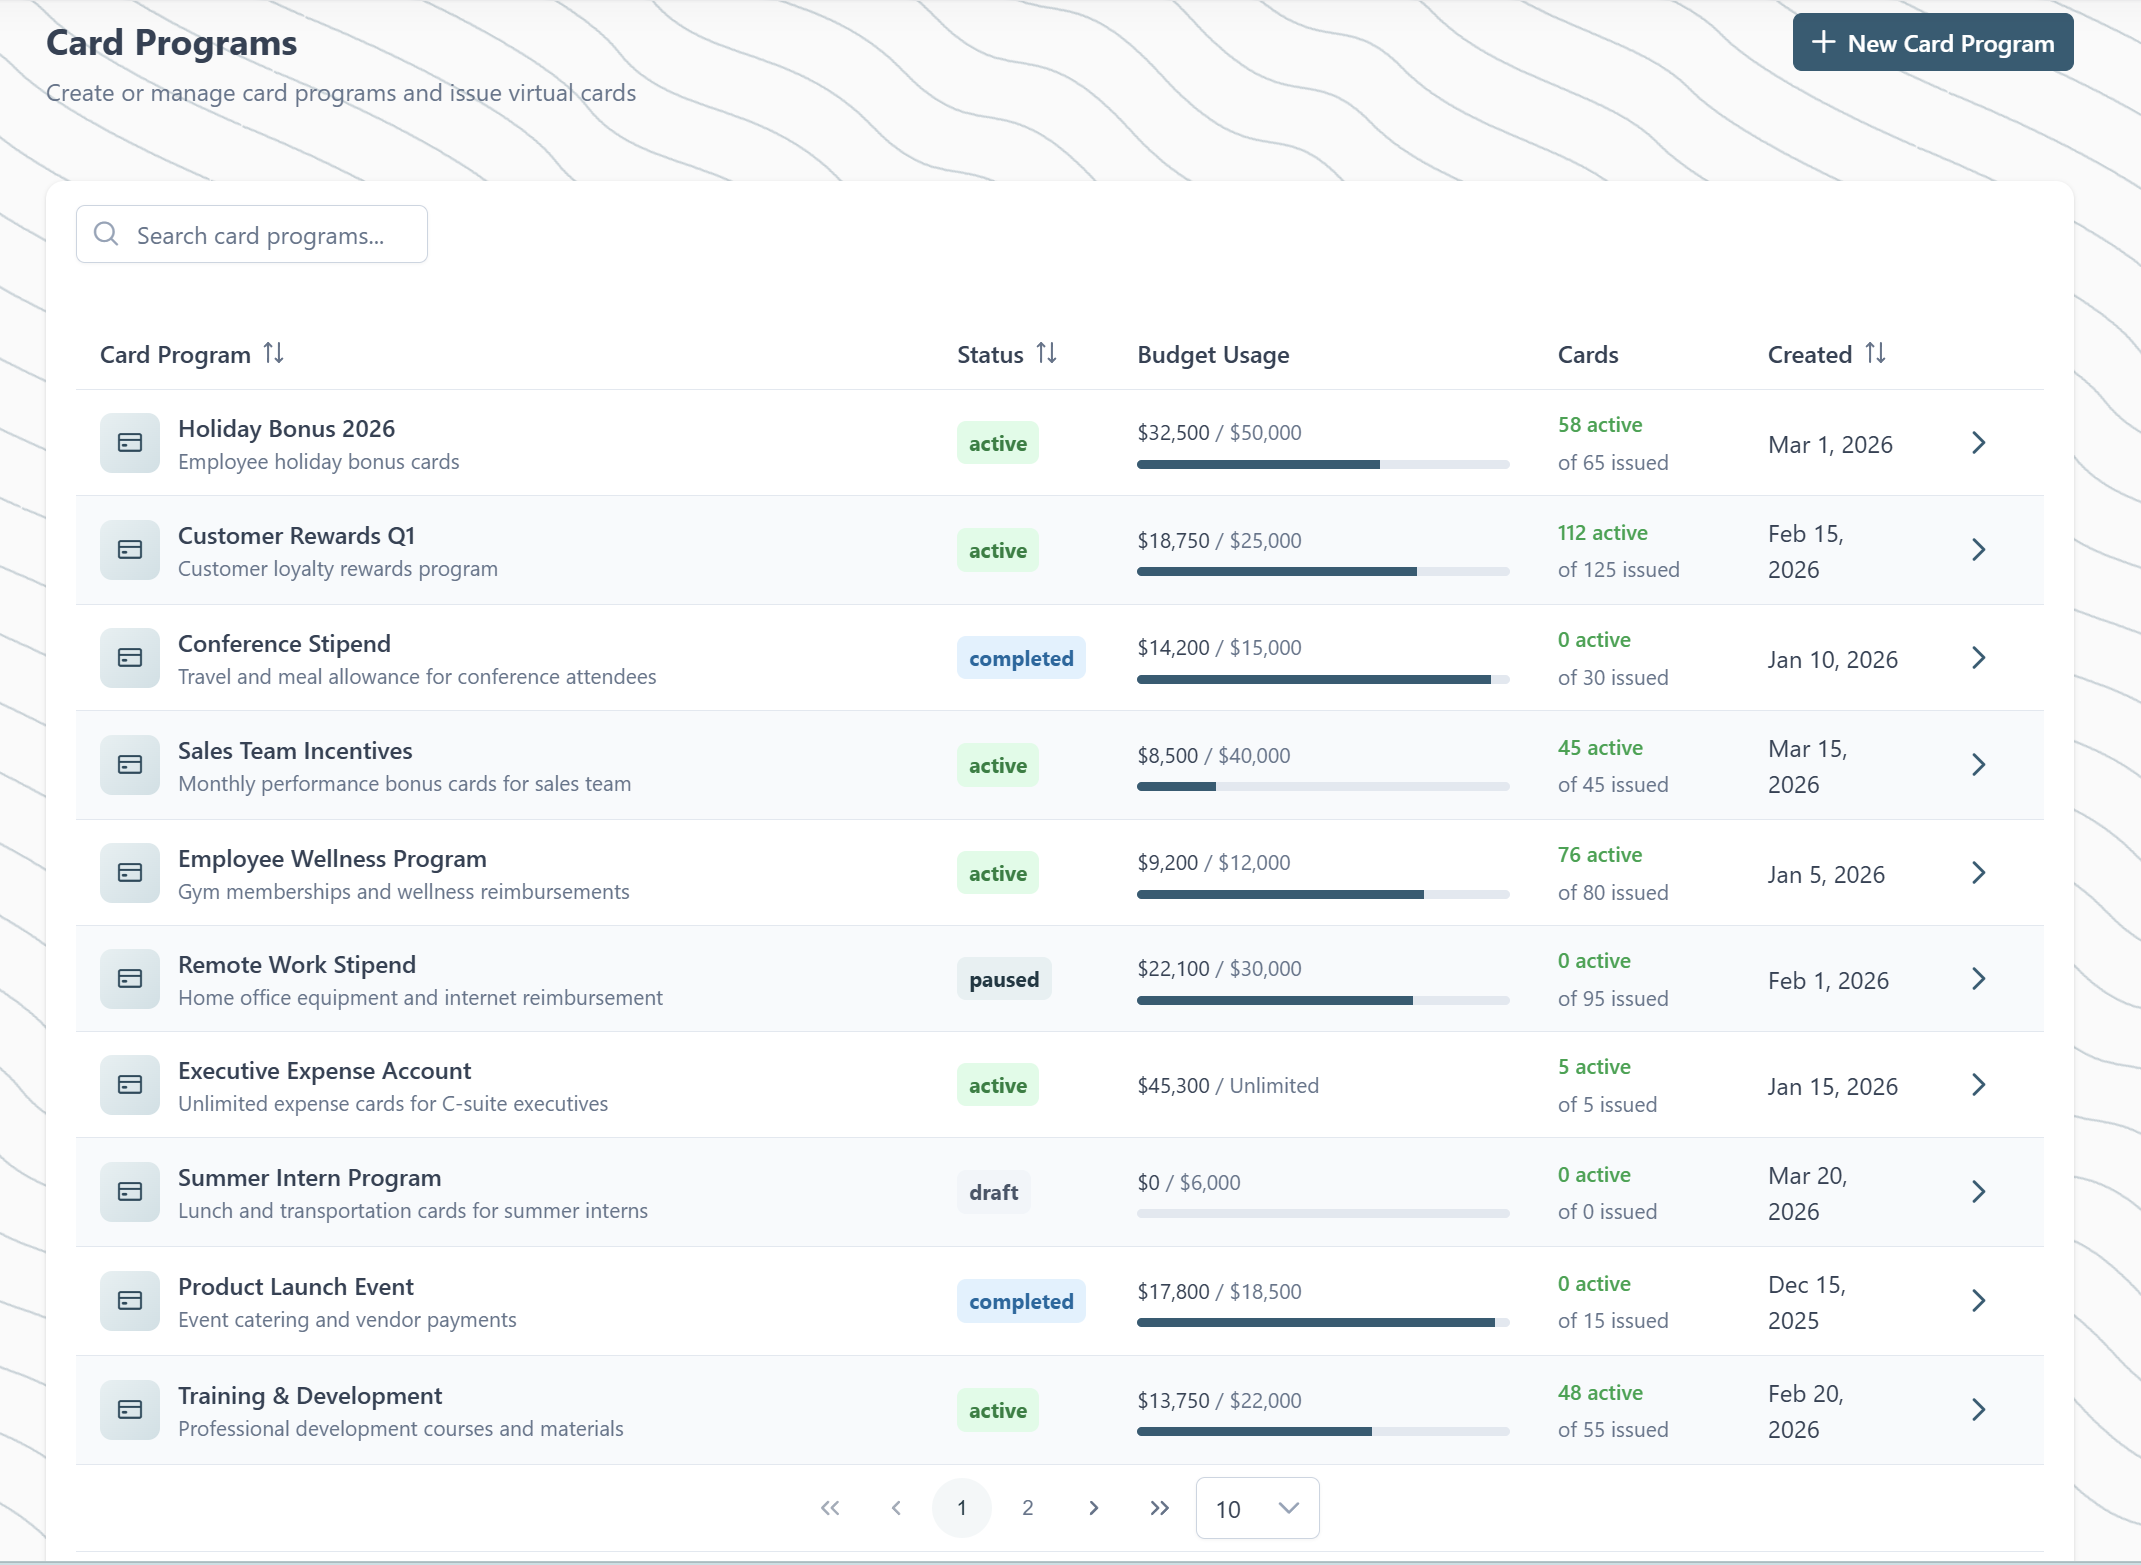Image resolution: width=2141 pixels, height=1565 pixels.
Task: Click the search magnifier icon
Action: (106, 234)
